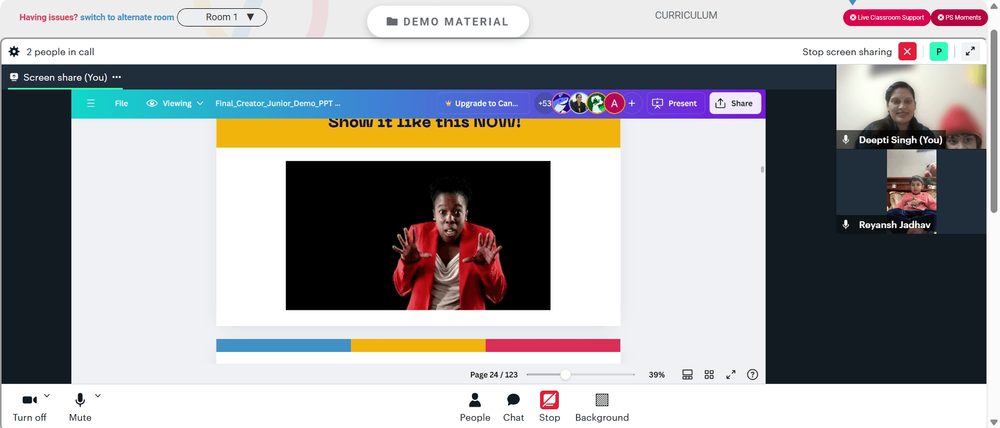This screenshot has width=1000, height=428.
Task: Switch to the CURRICULUM tab
Action: point(686,15)
